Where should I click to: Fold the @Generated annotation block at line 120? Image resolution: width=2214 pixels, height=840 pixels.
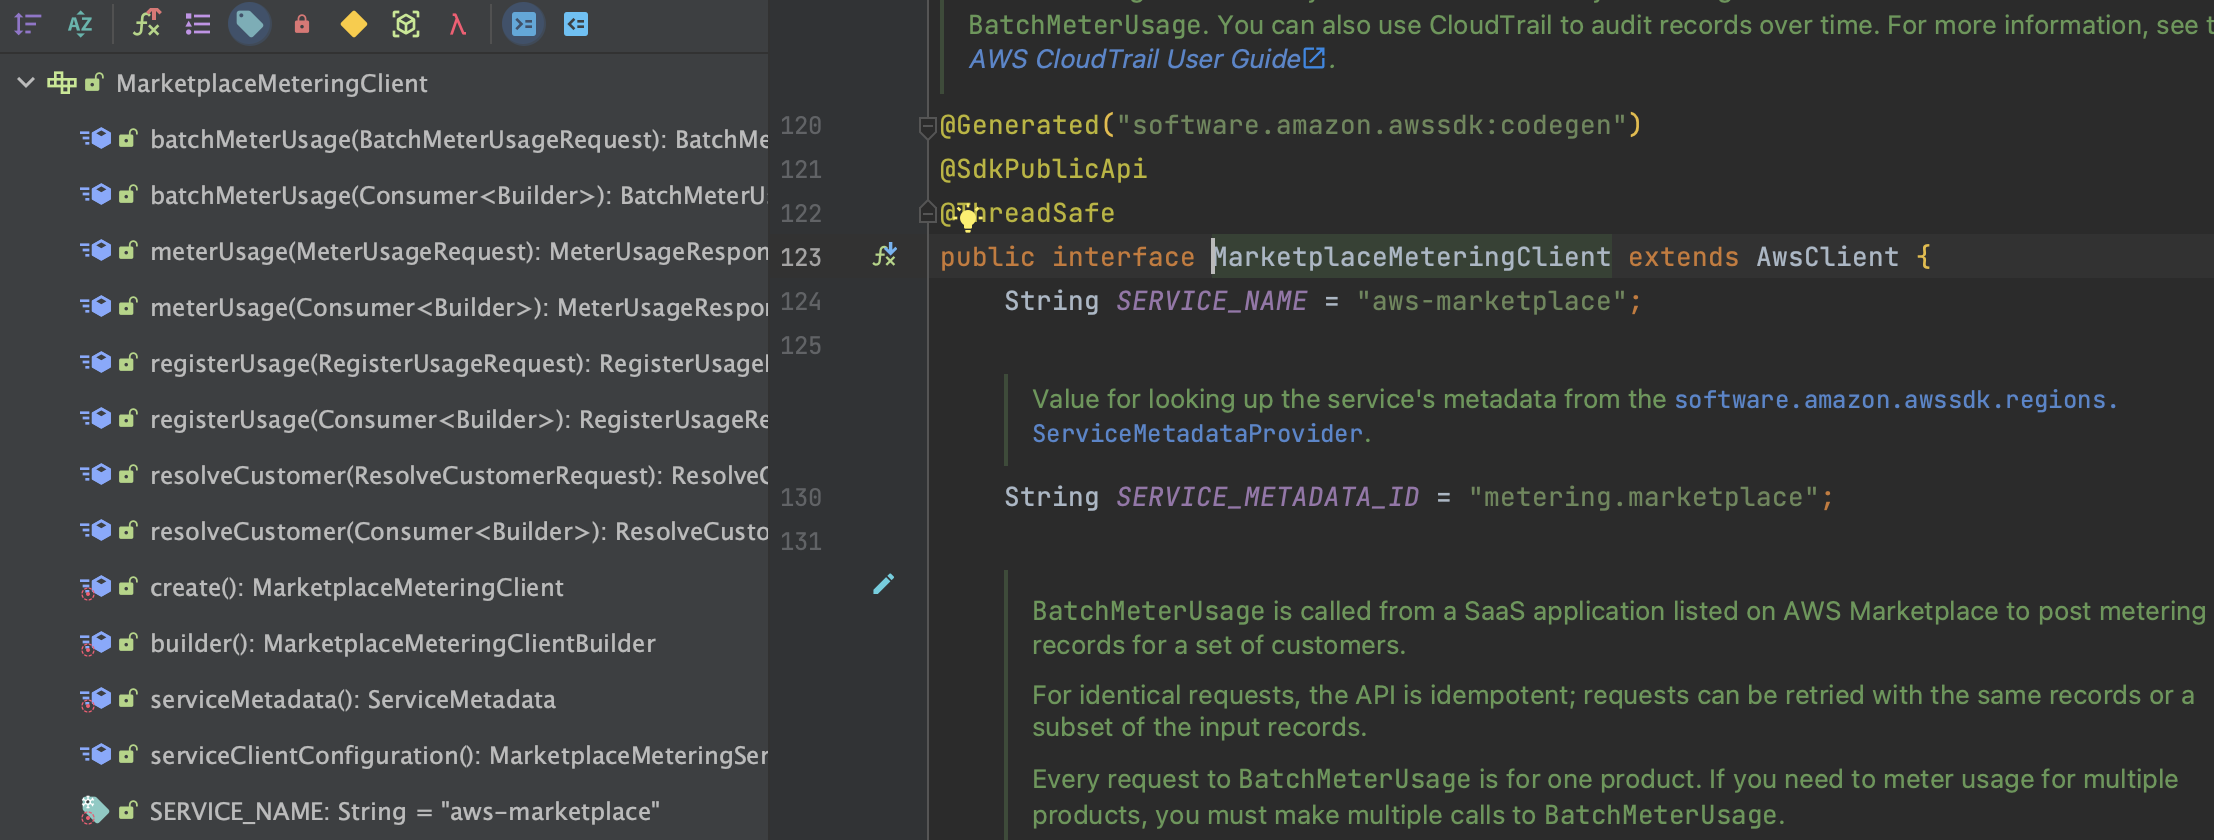coord(927,126)
